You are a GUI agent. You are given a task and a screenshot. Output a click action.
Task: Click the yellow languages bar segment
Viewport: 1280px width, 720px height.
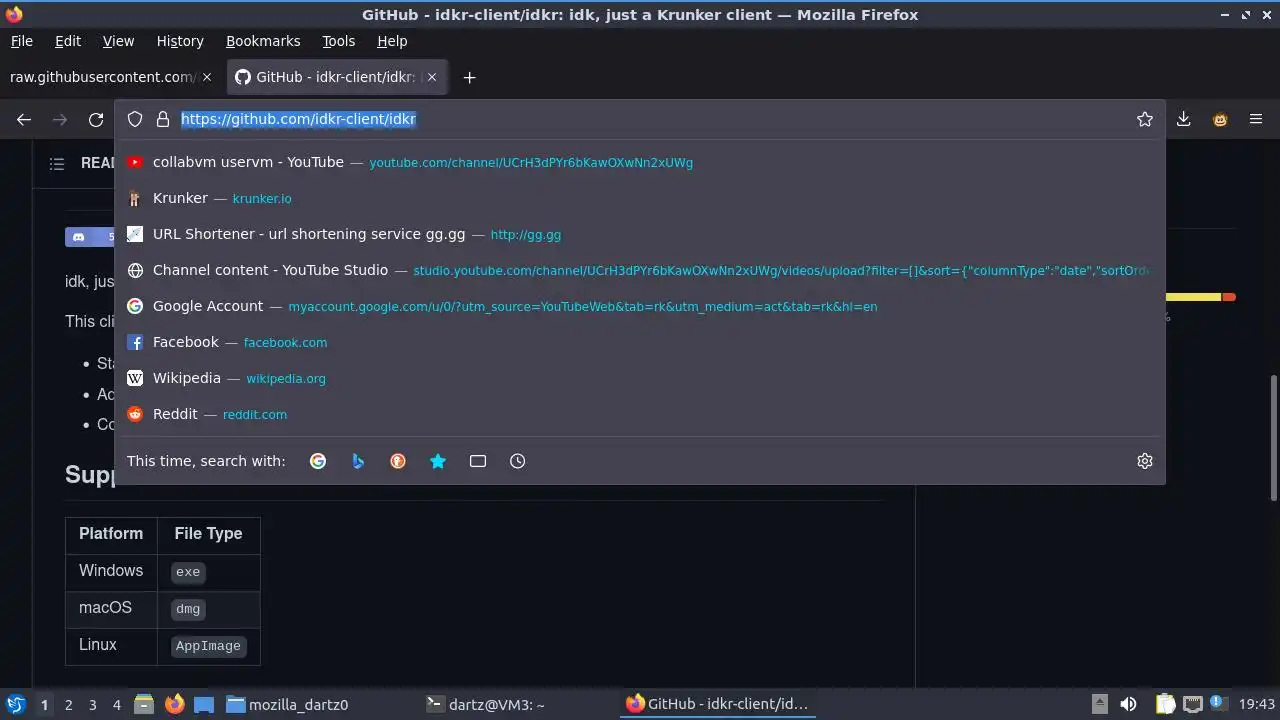[1193, 297]
